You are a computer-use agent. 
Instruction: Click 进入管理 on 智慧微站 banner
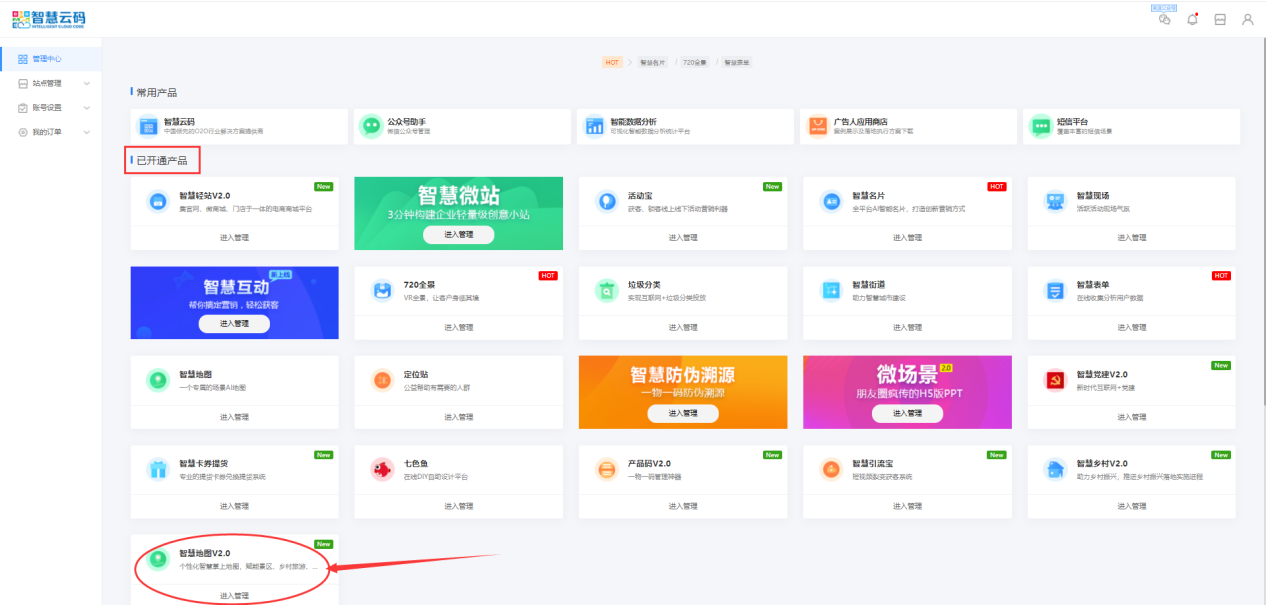tap(458, 234)
